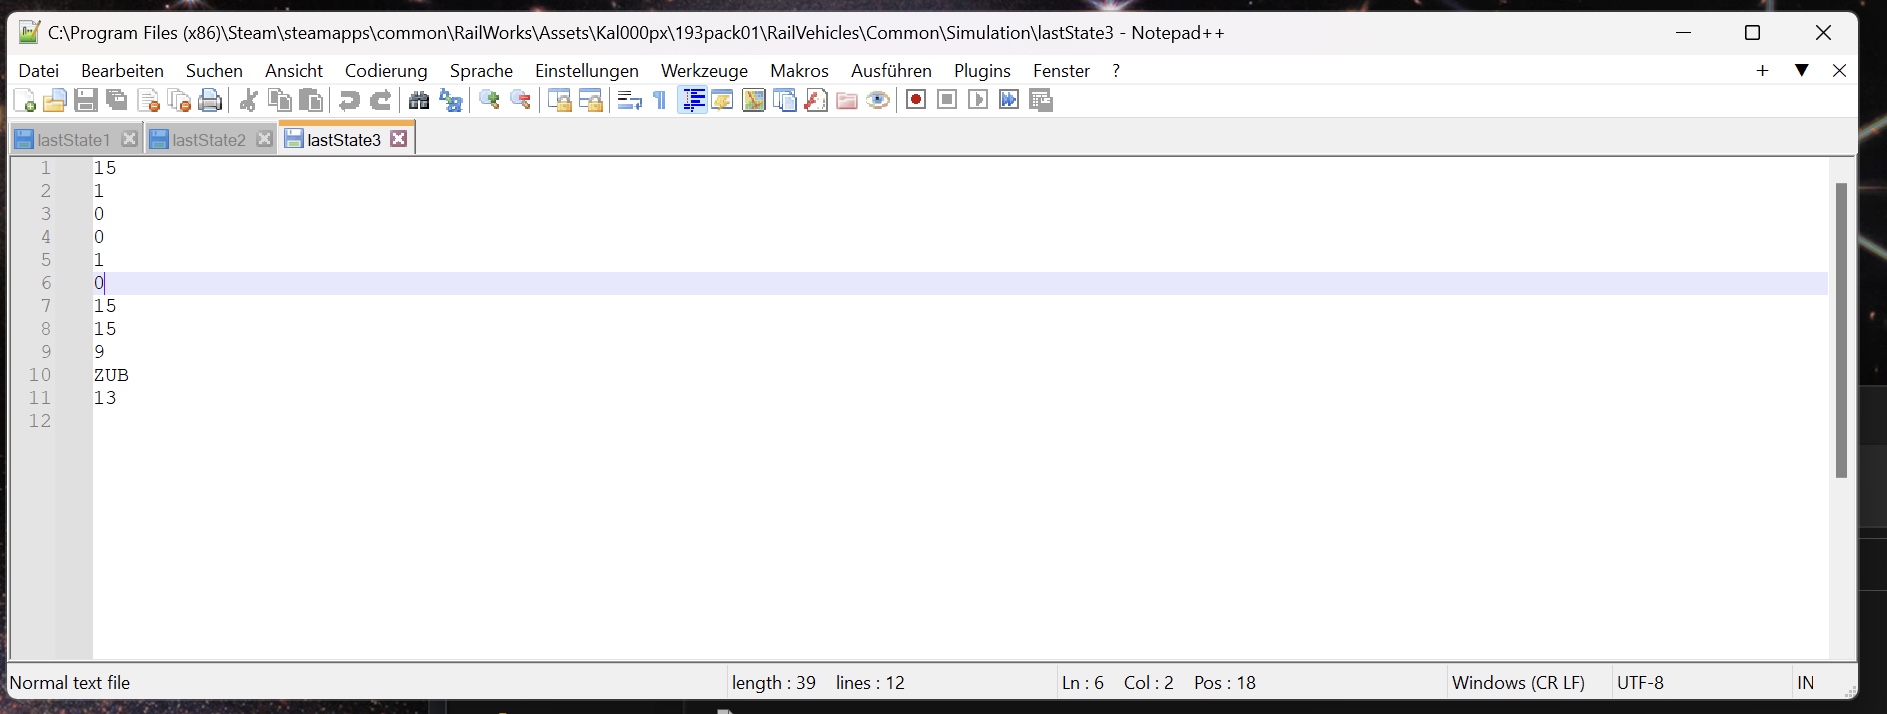The height and width of the screenshot is (714, 1887).
Task: Click the IN insert mode indicator
Action: [1805, 683]
